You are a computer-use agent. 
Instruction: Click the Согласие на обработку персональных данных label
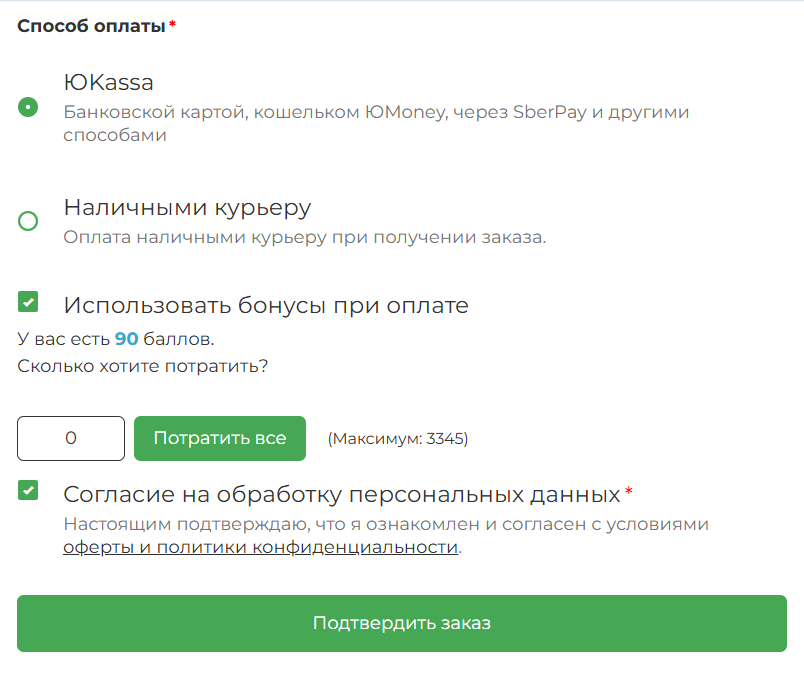coord(342,495)
